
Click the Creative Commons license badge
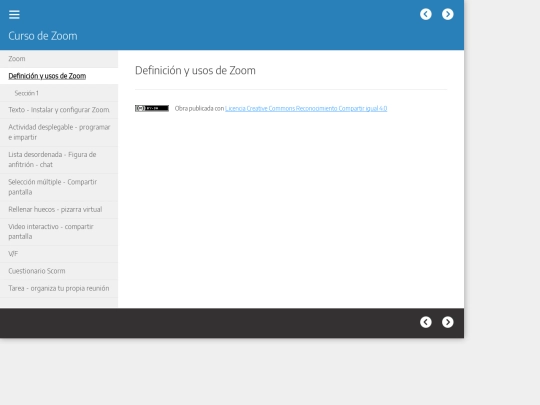point(152,108)
